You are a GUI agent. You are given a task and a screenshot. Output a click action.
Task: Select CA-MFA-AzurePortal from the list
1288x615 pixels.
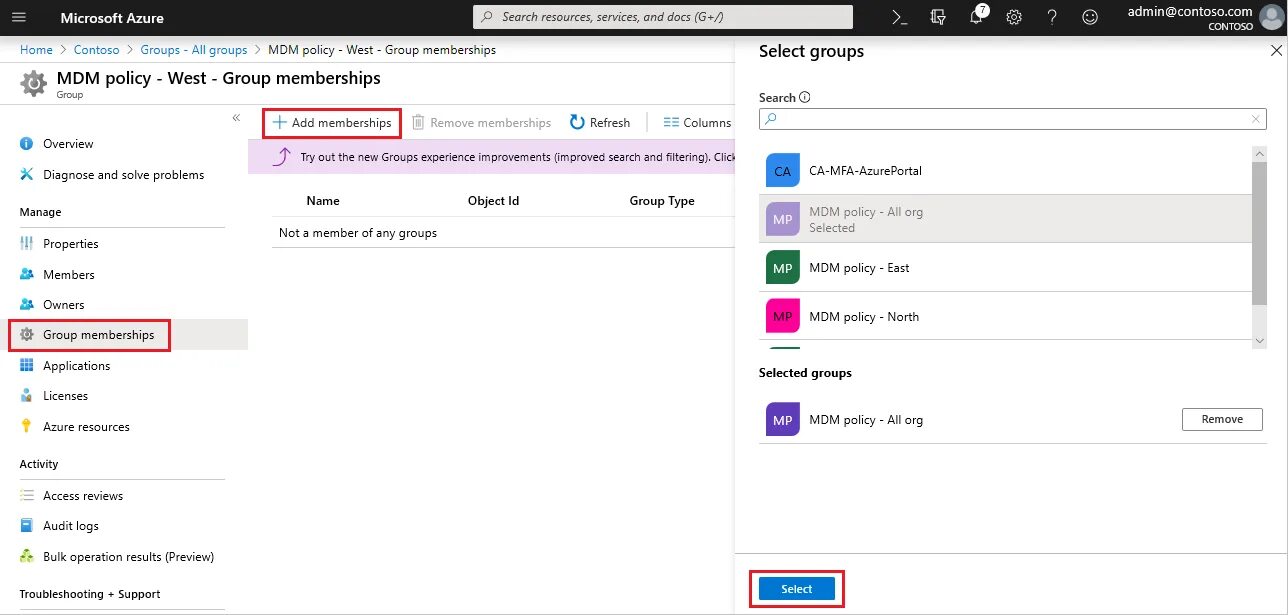point(1005,171)
